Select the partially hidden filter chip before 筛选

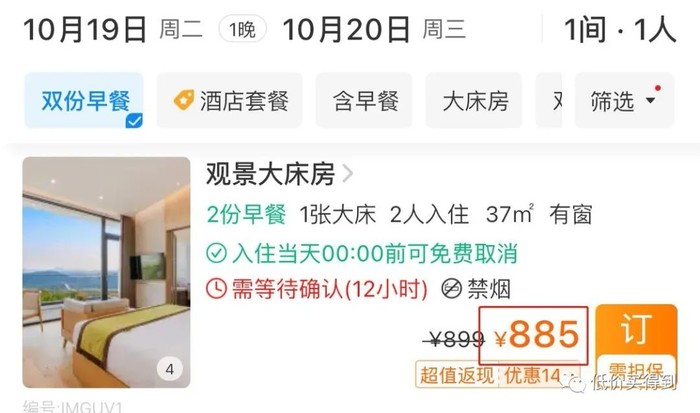pyautogui.click(x=549, y=100)
